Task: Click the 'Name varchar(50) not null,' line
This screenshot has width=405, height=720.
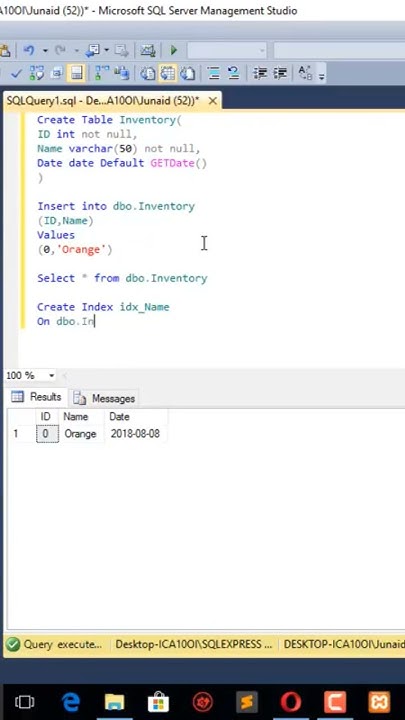Action: point(119,149)
